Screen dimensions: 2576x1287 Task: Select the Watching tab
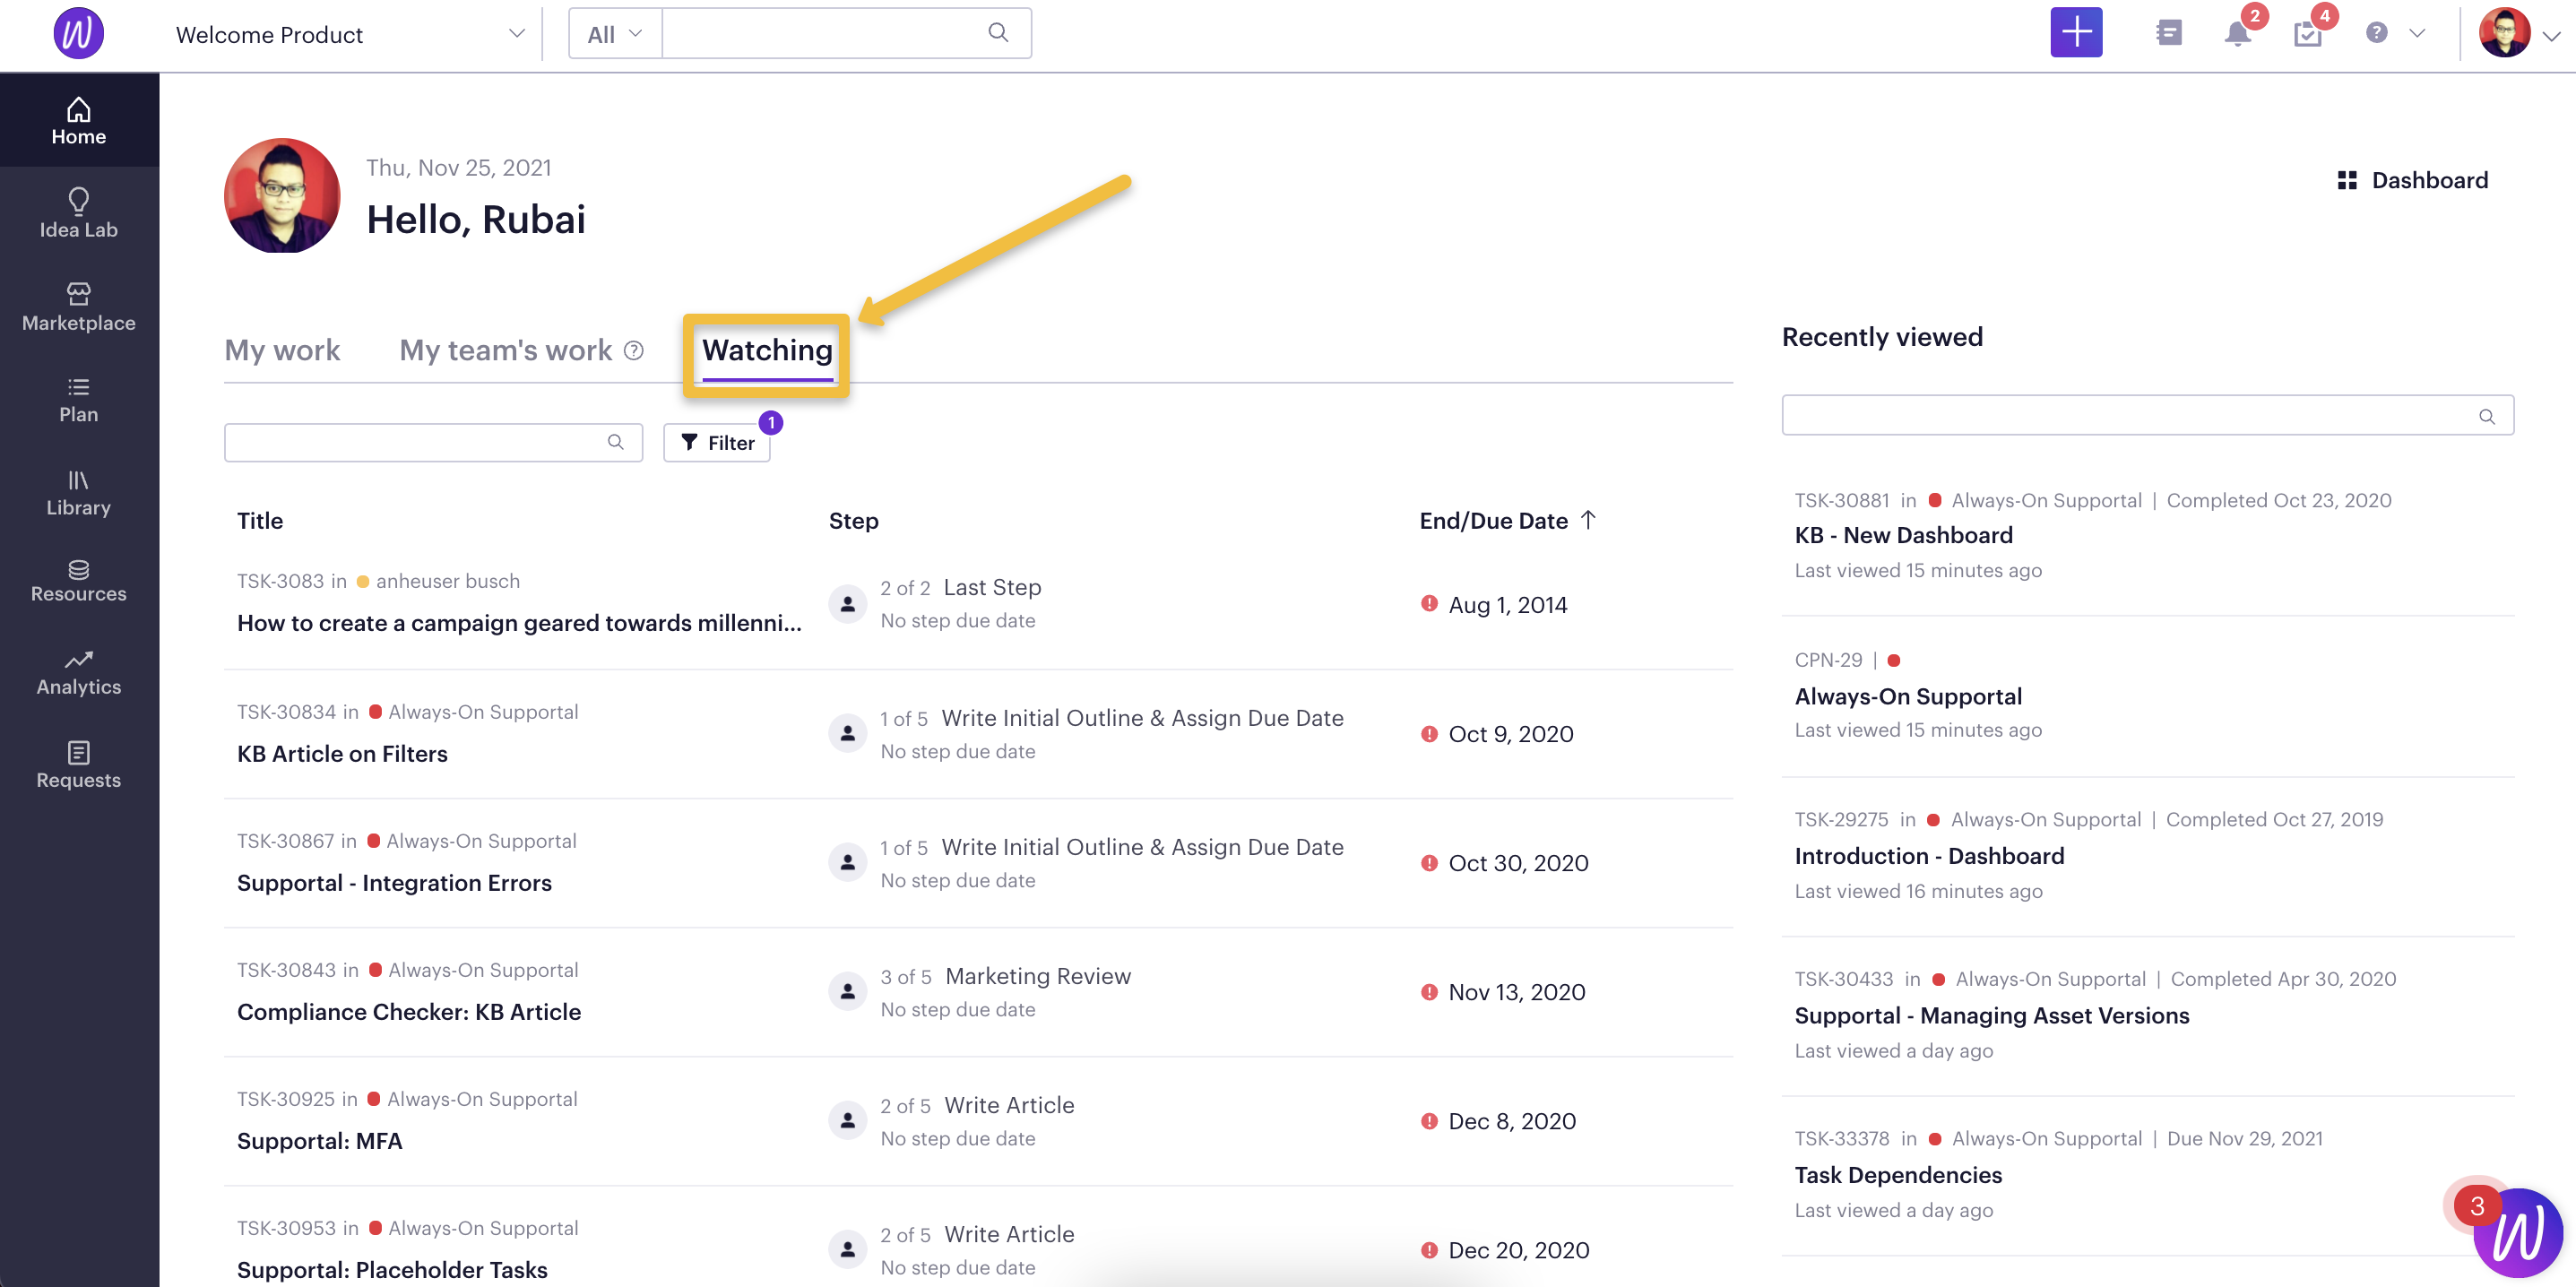[767, 350]
